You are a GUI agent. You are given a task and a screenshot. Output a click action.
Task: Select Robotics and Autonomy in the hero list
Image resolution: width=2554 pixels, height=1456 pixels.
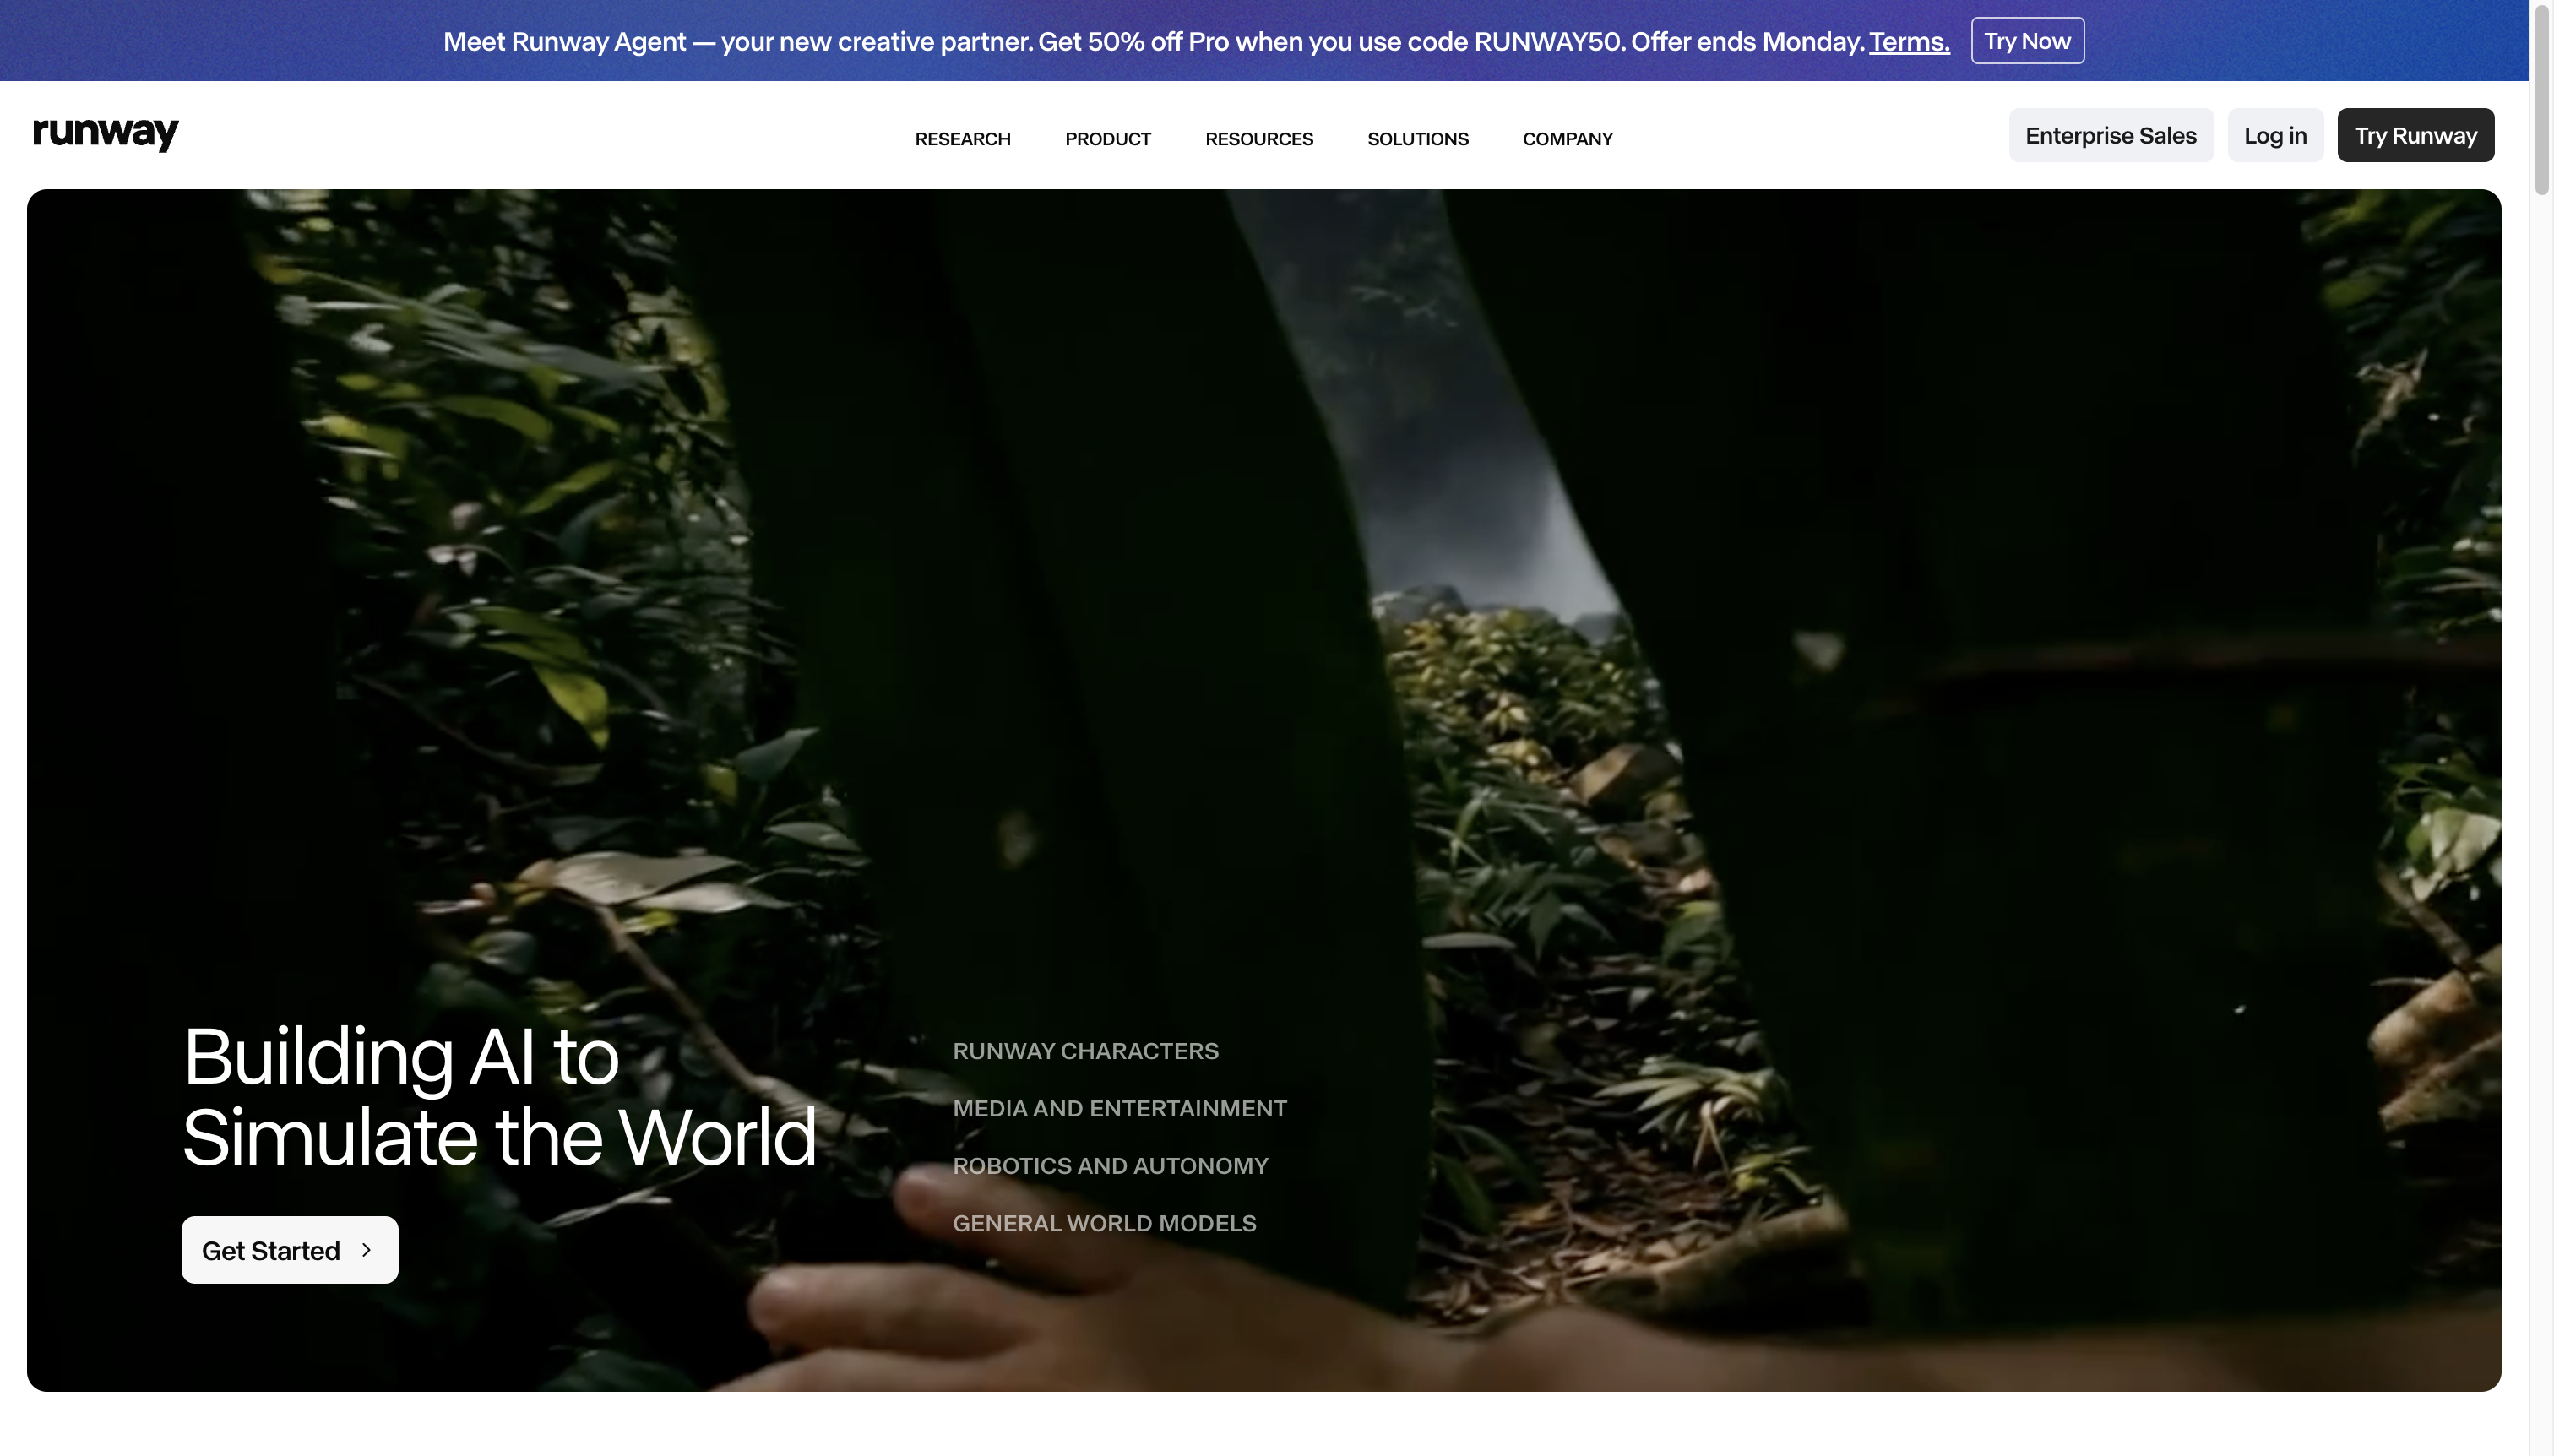1110,1165
